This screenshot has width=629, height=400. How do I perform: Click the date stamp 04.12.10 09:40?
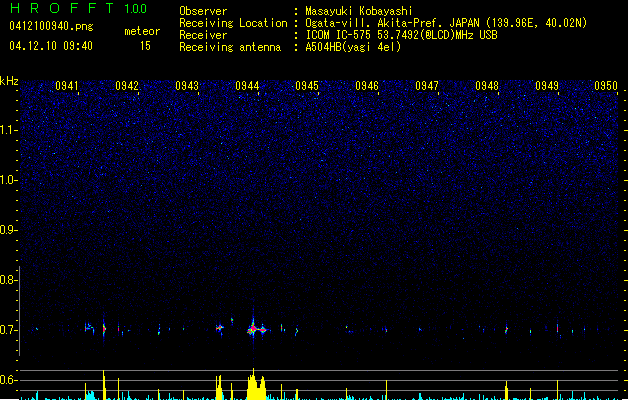click(51, 46)
